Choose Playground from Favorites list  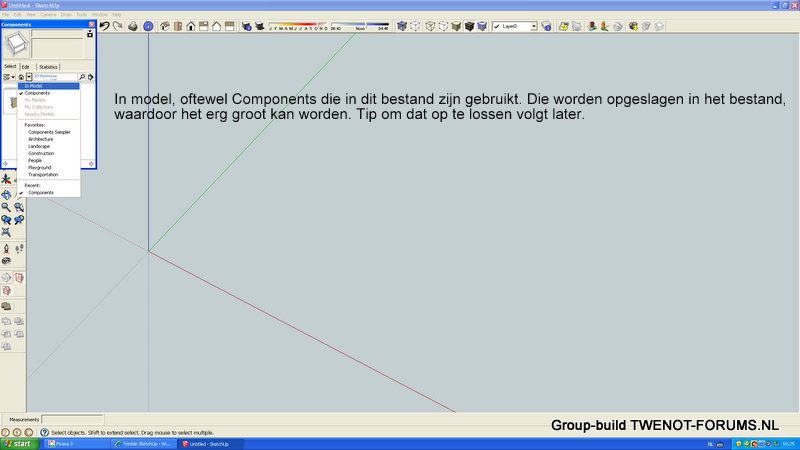point(40,168)
